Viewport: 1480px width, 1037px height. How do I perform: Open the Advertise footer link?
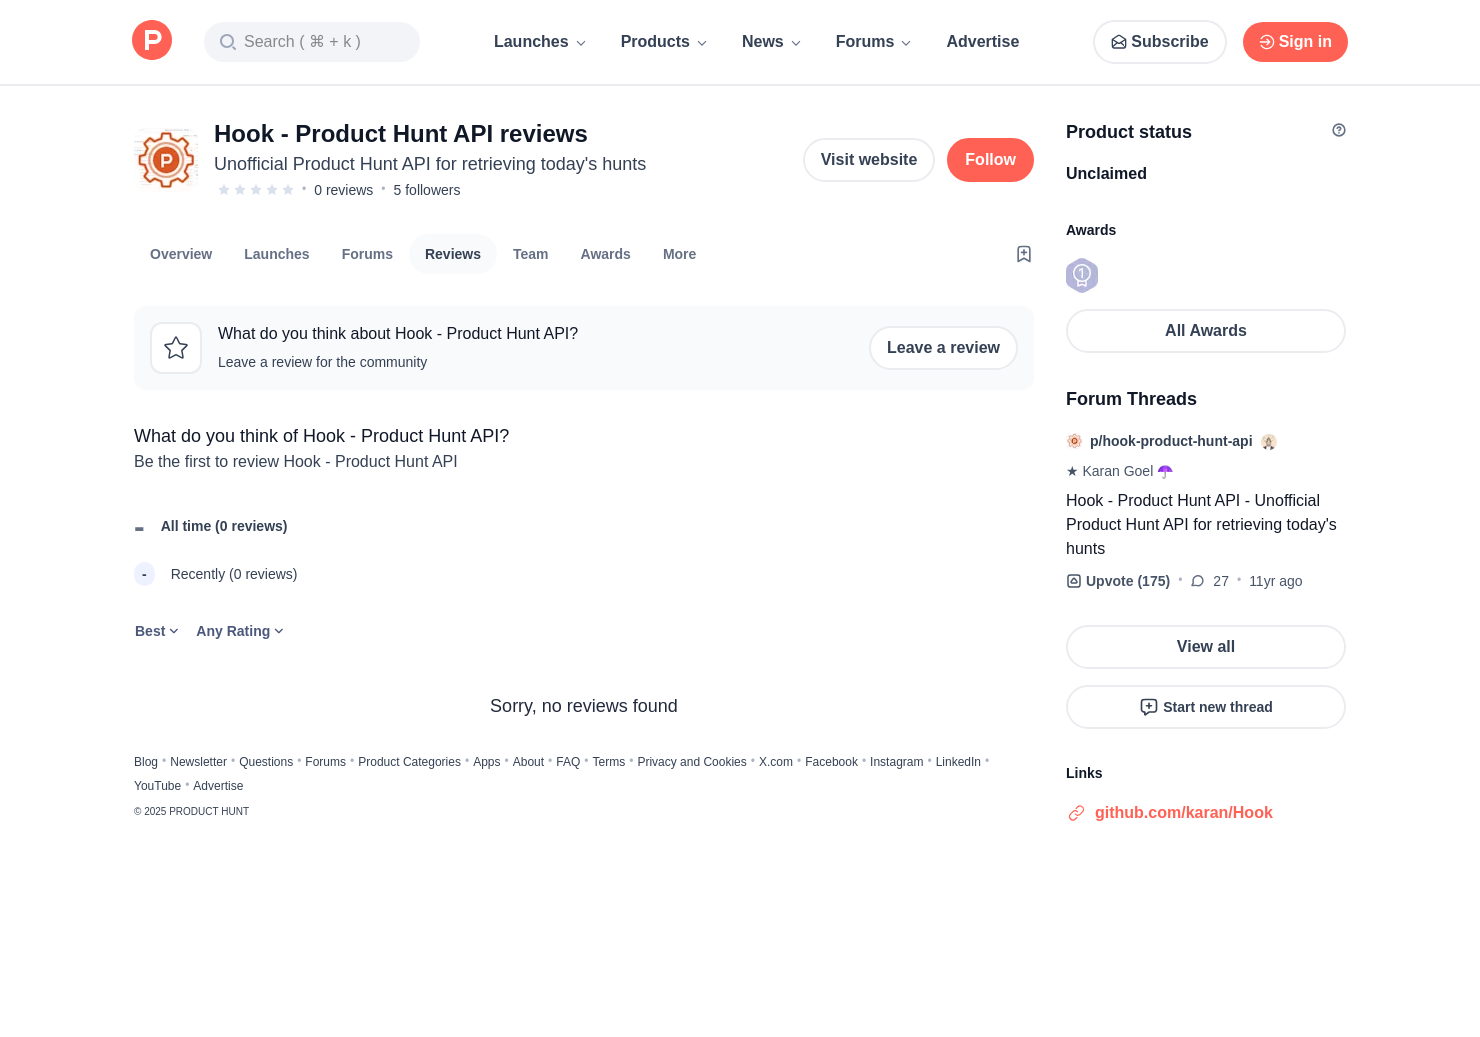(218, 786)
